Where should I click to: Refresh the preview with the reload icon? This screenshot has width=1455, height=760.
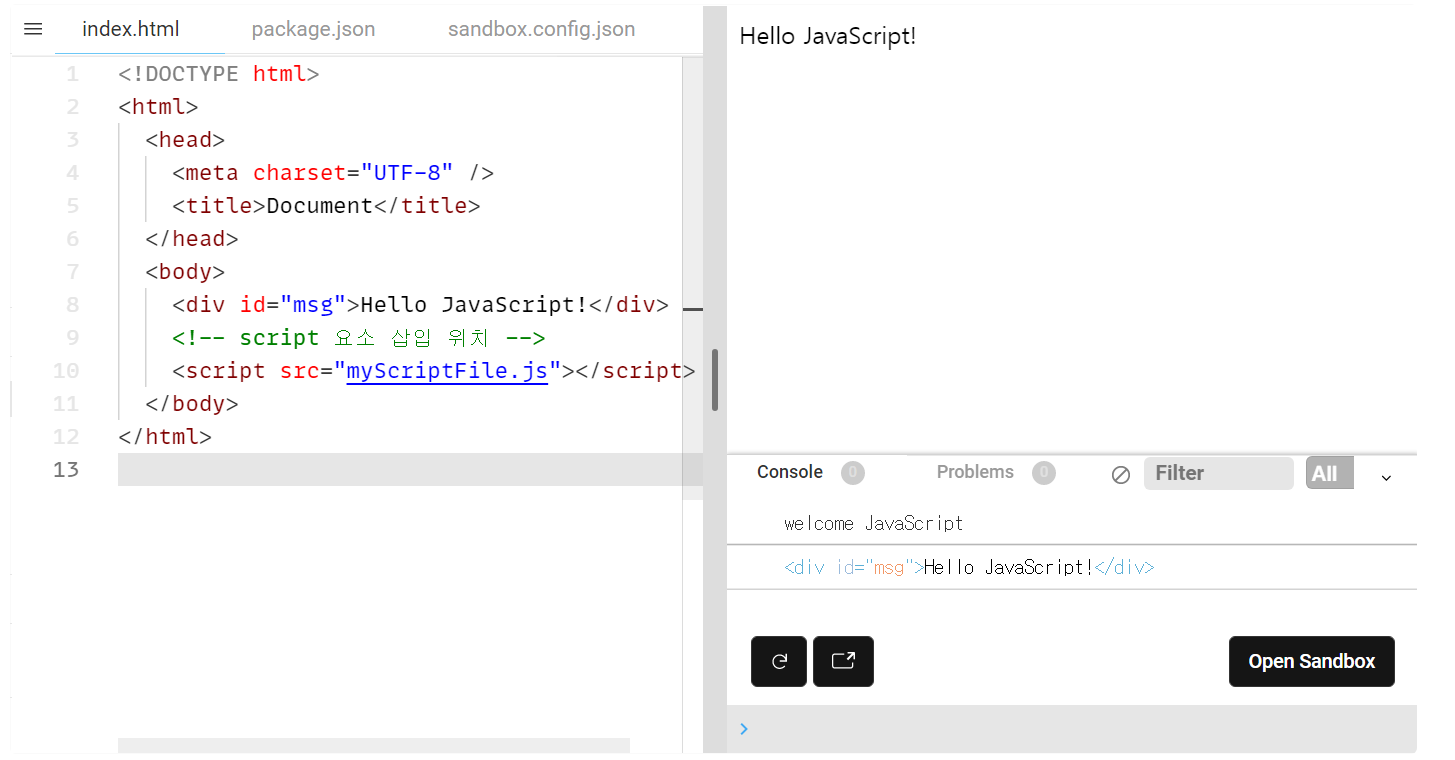click(x=779, y=661)
